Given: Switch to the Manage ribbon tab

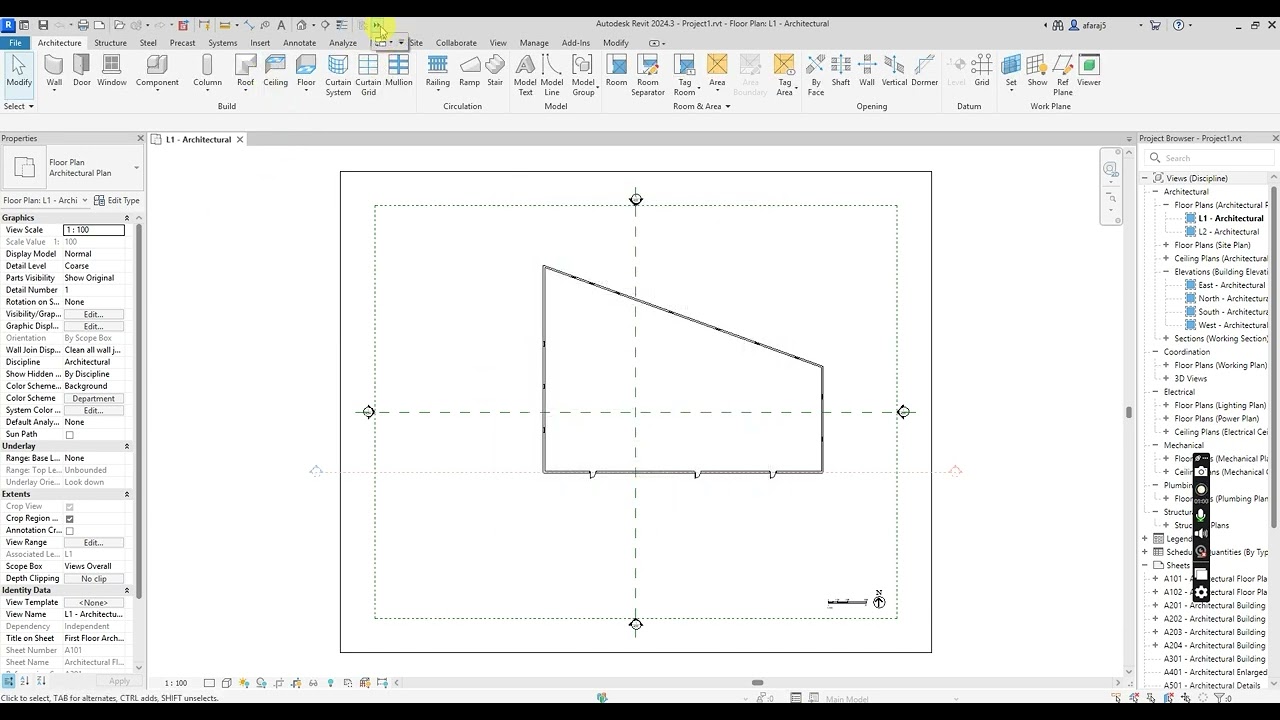Looking at the screenshot, I should 534,43.
